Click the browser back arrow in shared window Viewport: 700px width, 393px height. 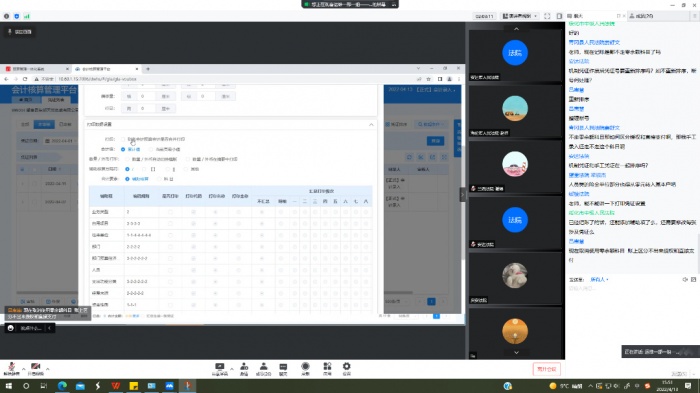point(6,79)
